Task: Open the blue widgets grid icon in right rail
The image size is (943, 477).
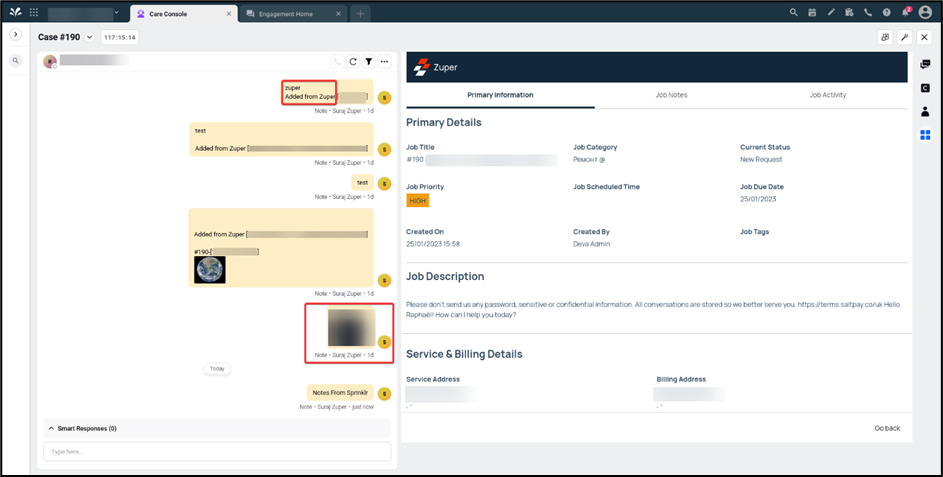Action: tap(925, 135)
